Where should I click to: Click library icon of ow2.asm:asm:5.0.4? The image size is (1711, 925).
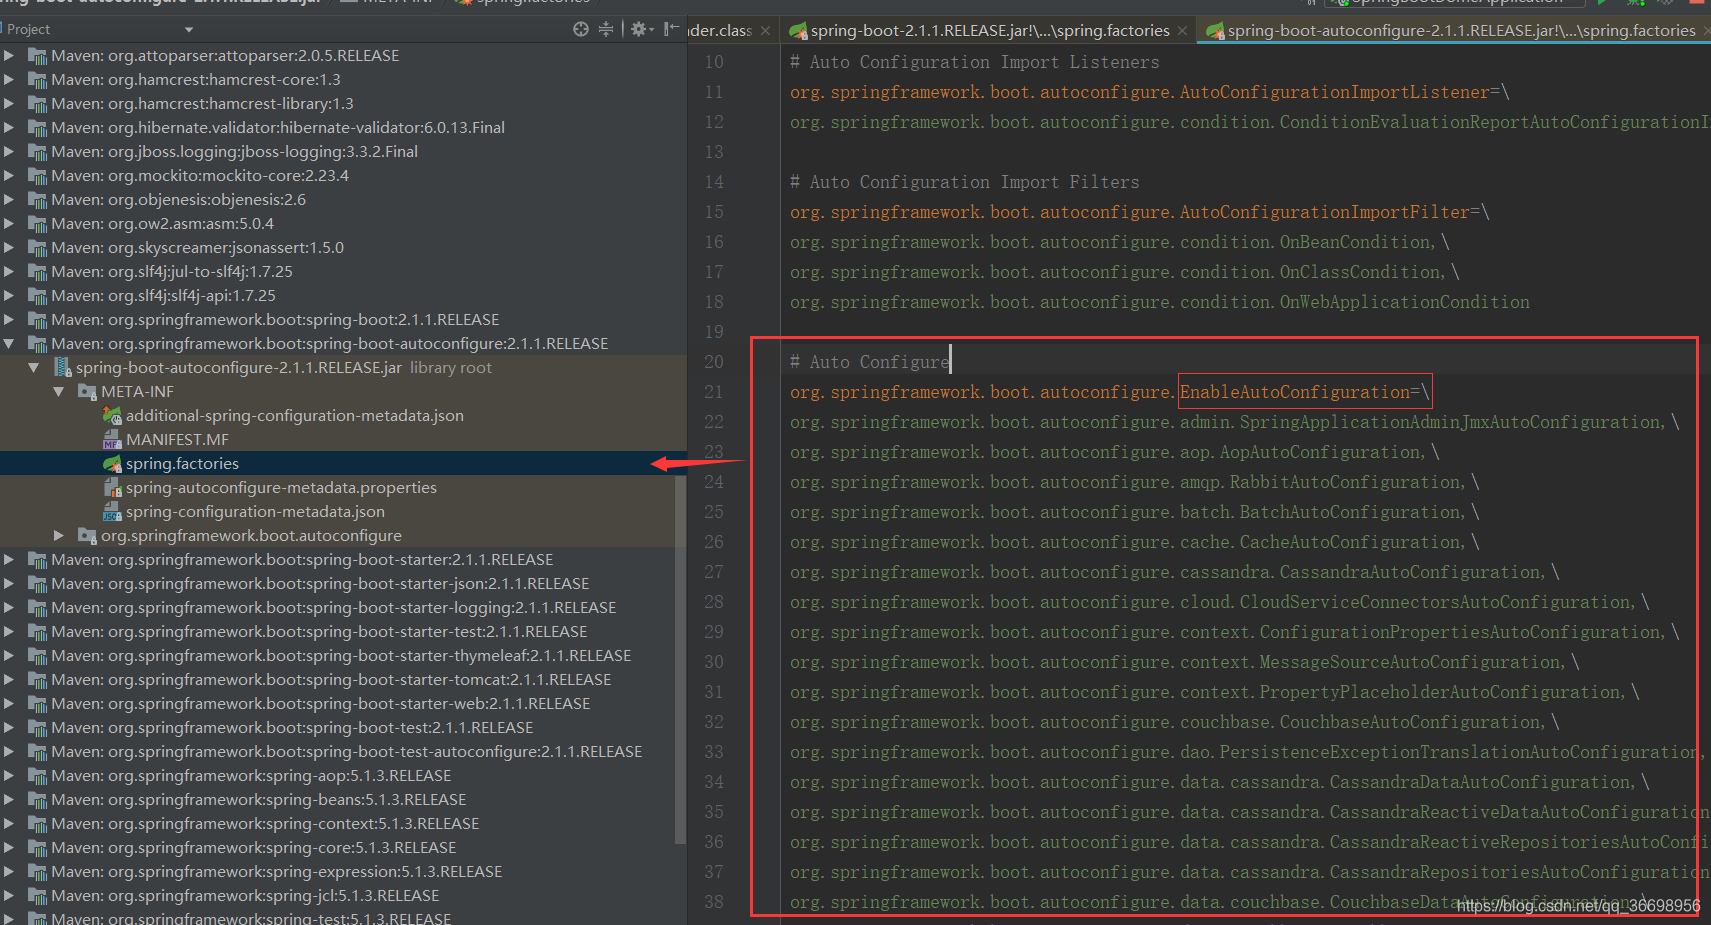(38, 224)
